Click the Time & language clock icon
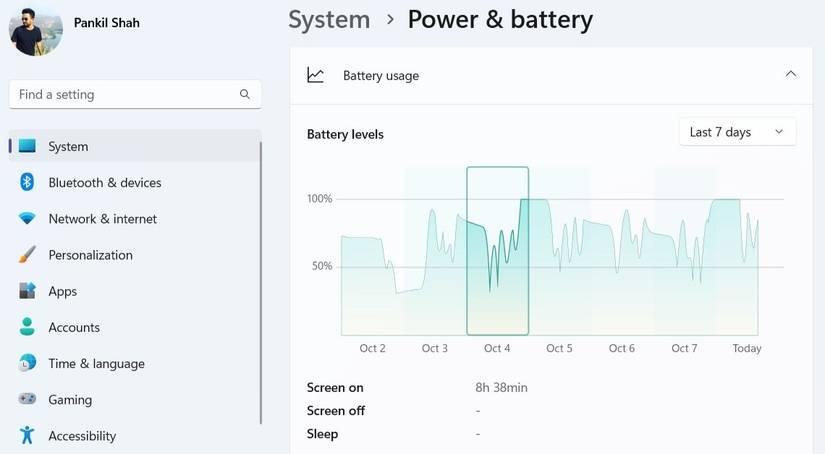825x454 pixels. 27,364
